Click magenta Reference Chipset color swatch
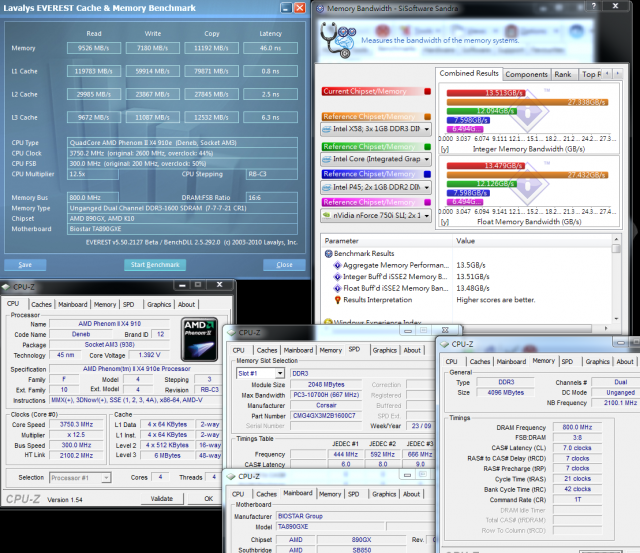640x553 pixels. tap(427, 202)
